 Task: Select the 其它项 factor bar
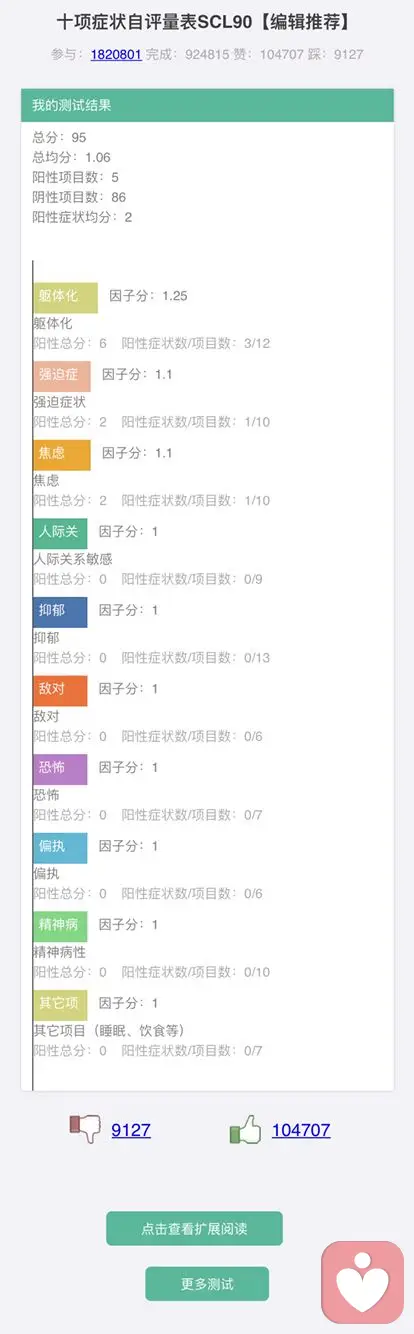click(60, 1004)
